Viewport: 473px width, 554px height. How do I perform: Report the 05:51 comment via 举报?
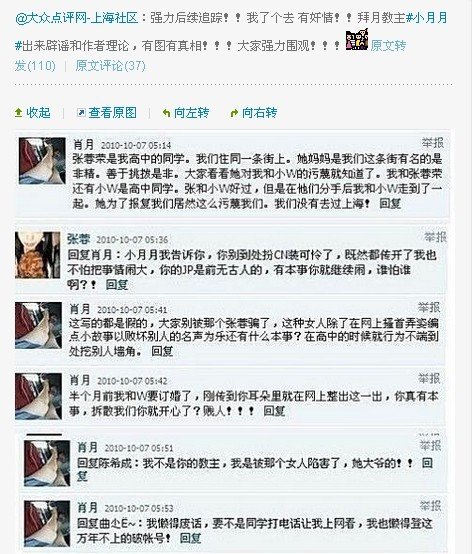point(430,446)
